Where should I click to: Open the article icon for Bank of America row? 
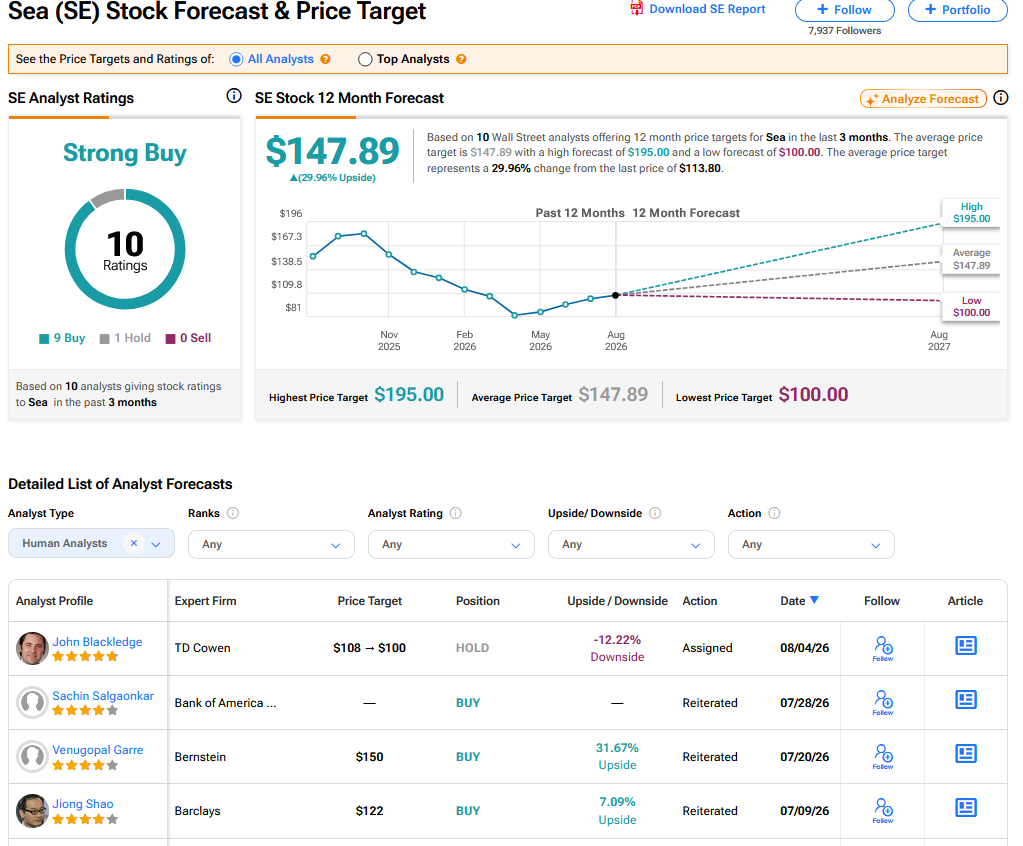coord(966,699)
